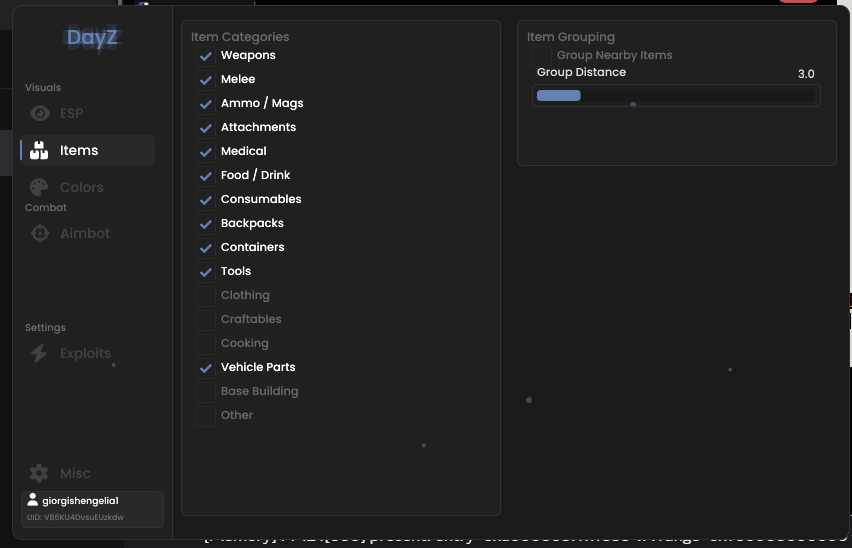Screen dimensions: 852x548
Task: Select the Items boxes icon
Action: pyautogui.click(x=39, y=150)
